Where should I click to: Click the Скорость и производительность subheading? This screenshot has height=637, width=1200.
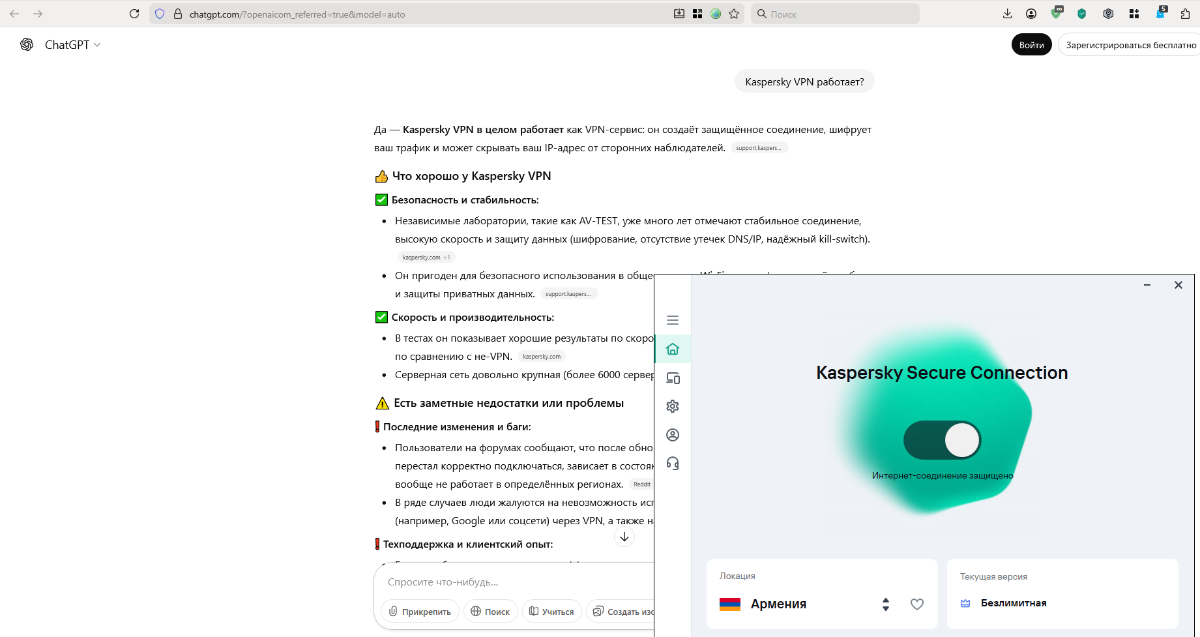tap(472, 317)
